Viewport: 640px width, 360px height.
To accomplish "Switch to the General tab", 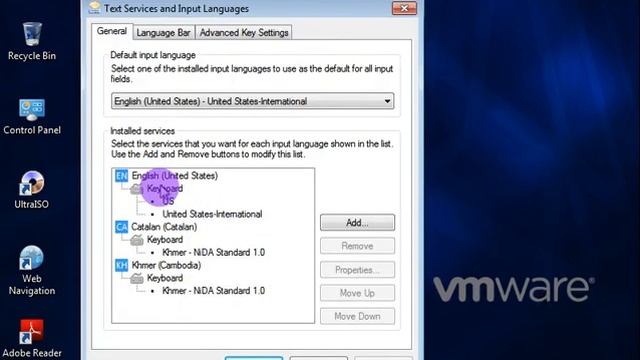I will (x=112, y=31).
